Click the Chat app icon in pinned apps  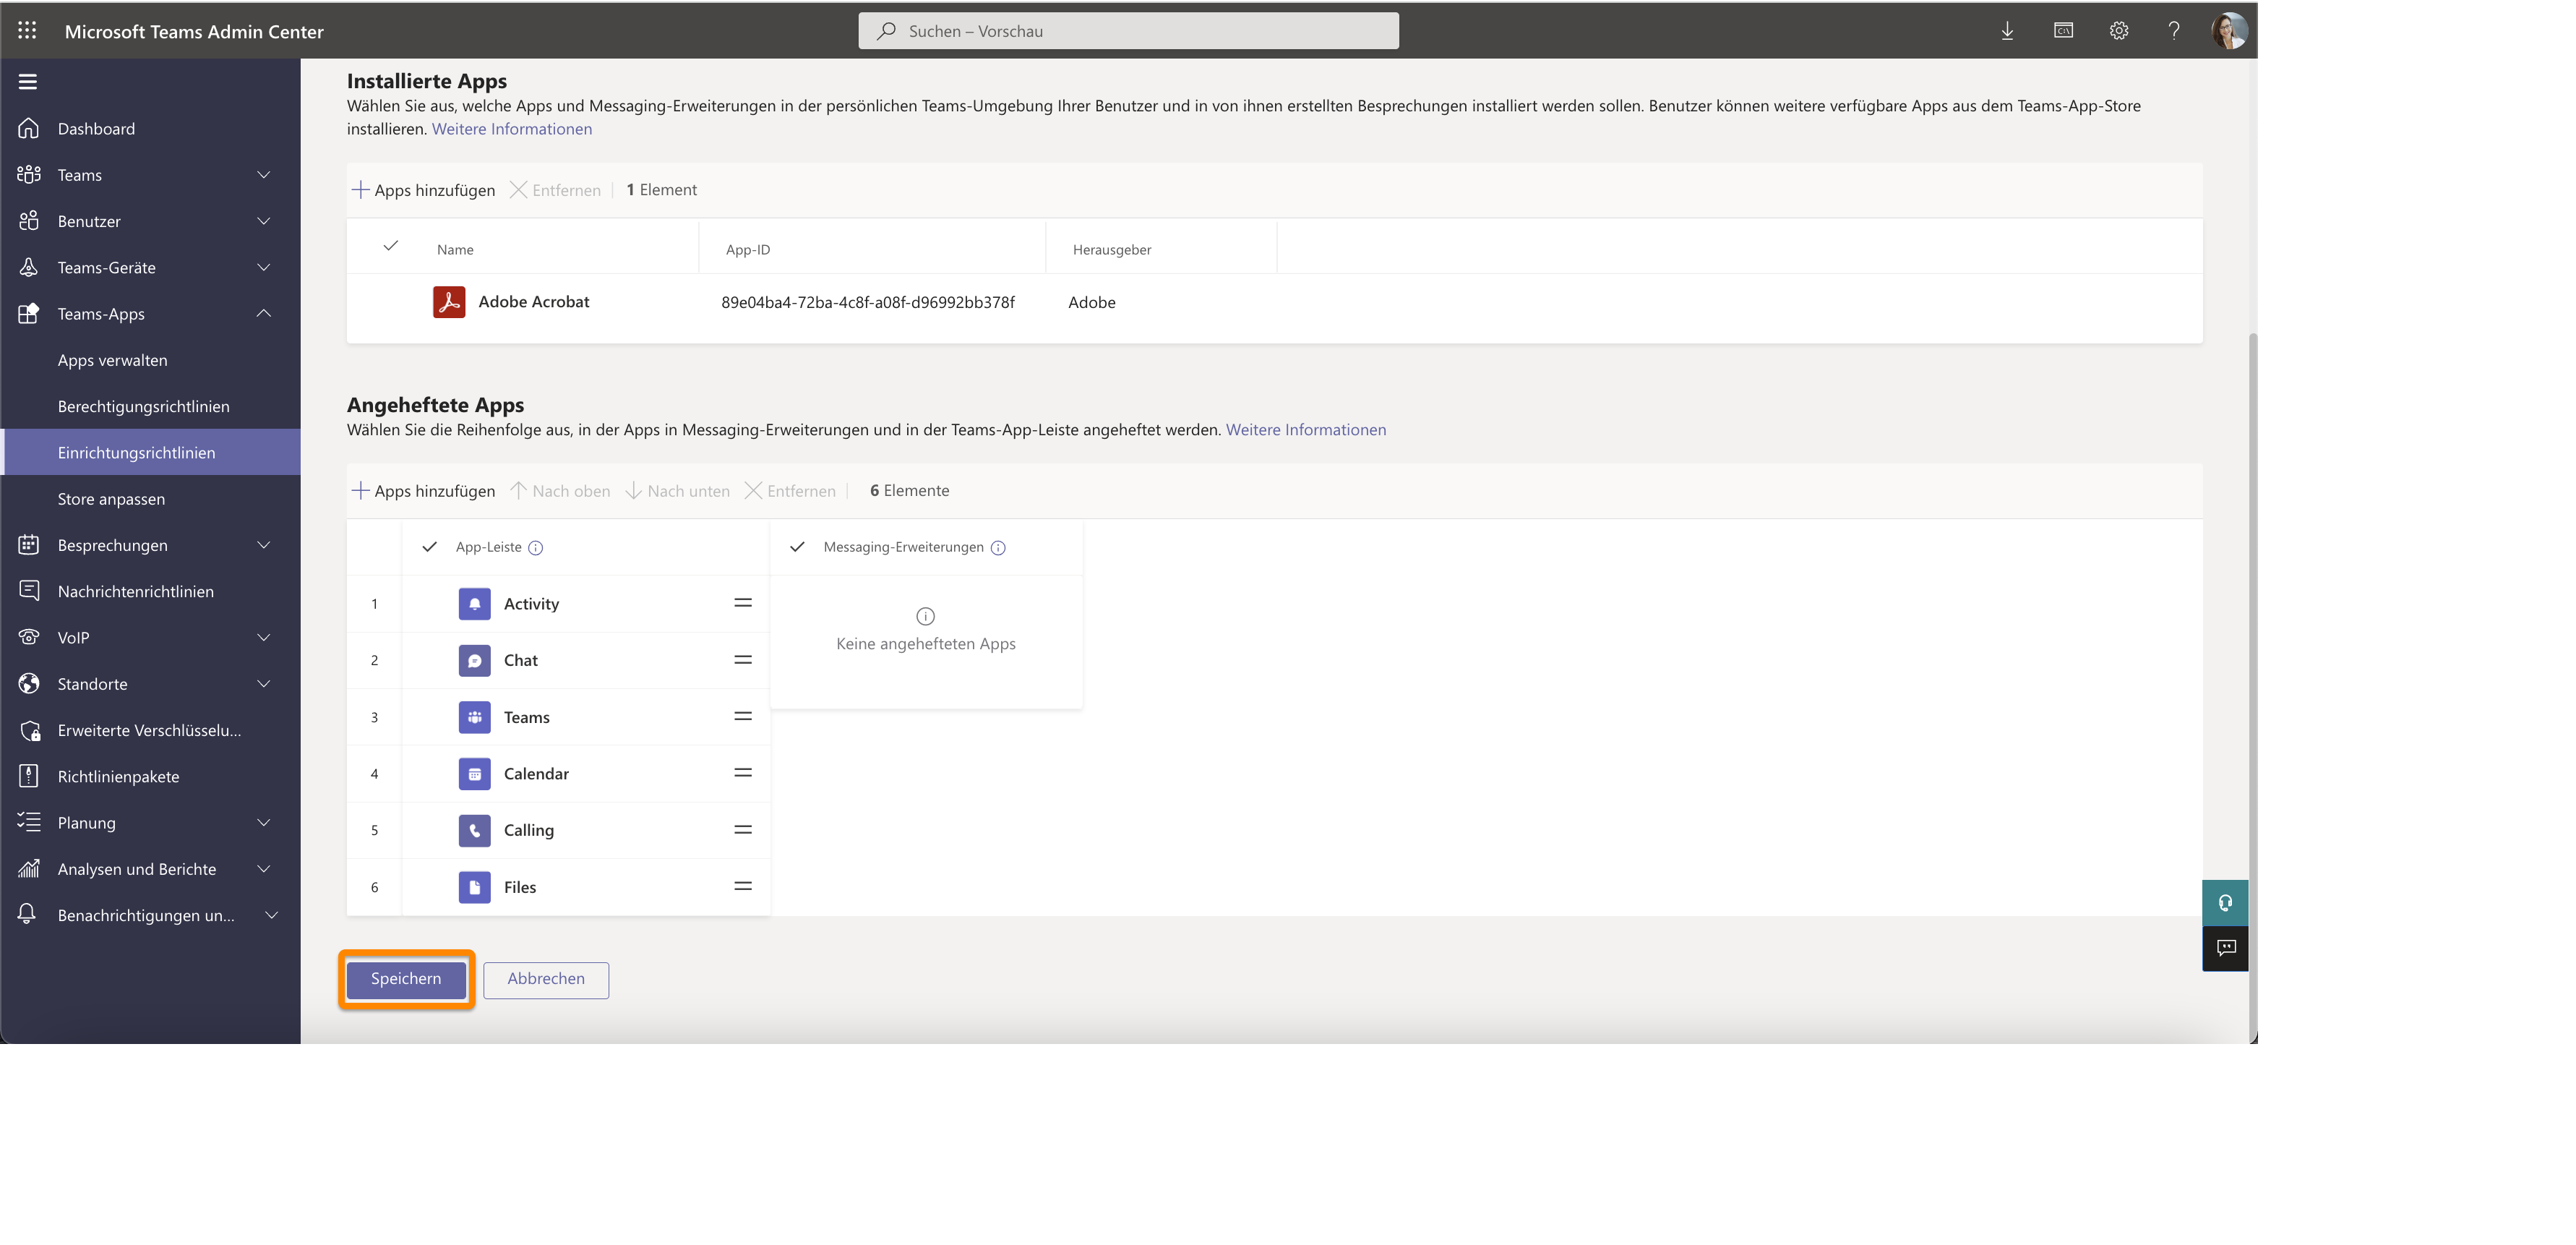[474, 660]
